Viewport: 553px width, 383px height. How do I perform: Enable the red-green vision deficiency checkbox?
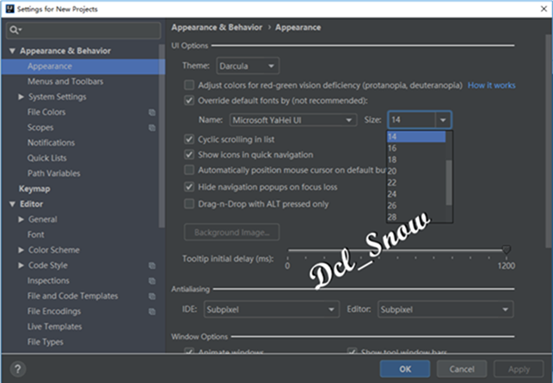point(189,85)
